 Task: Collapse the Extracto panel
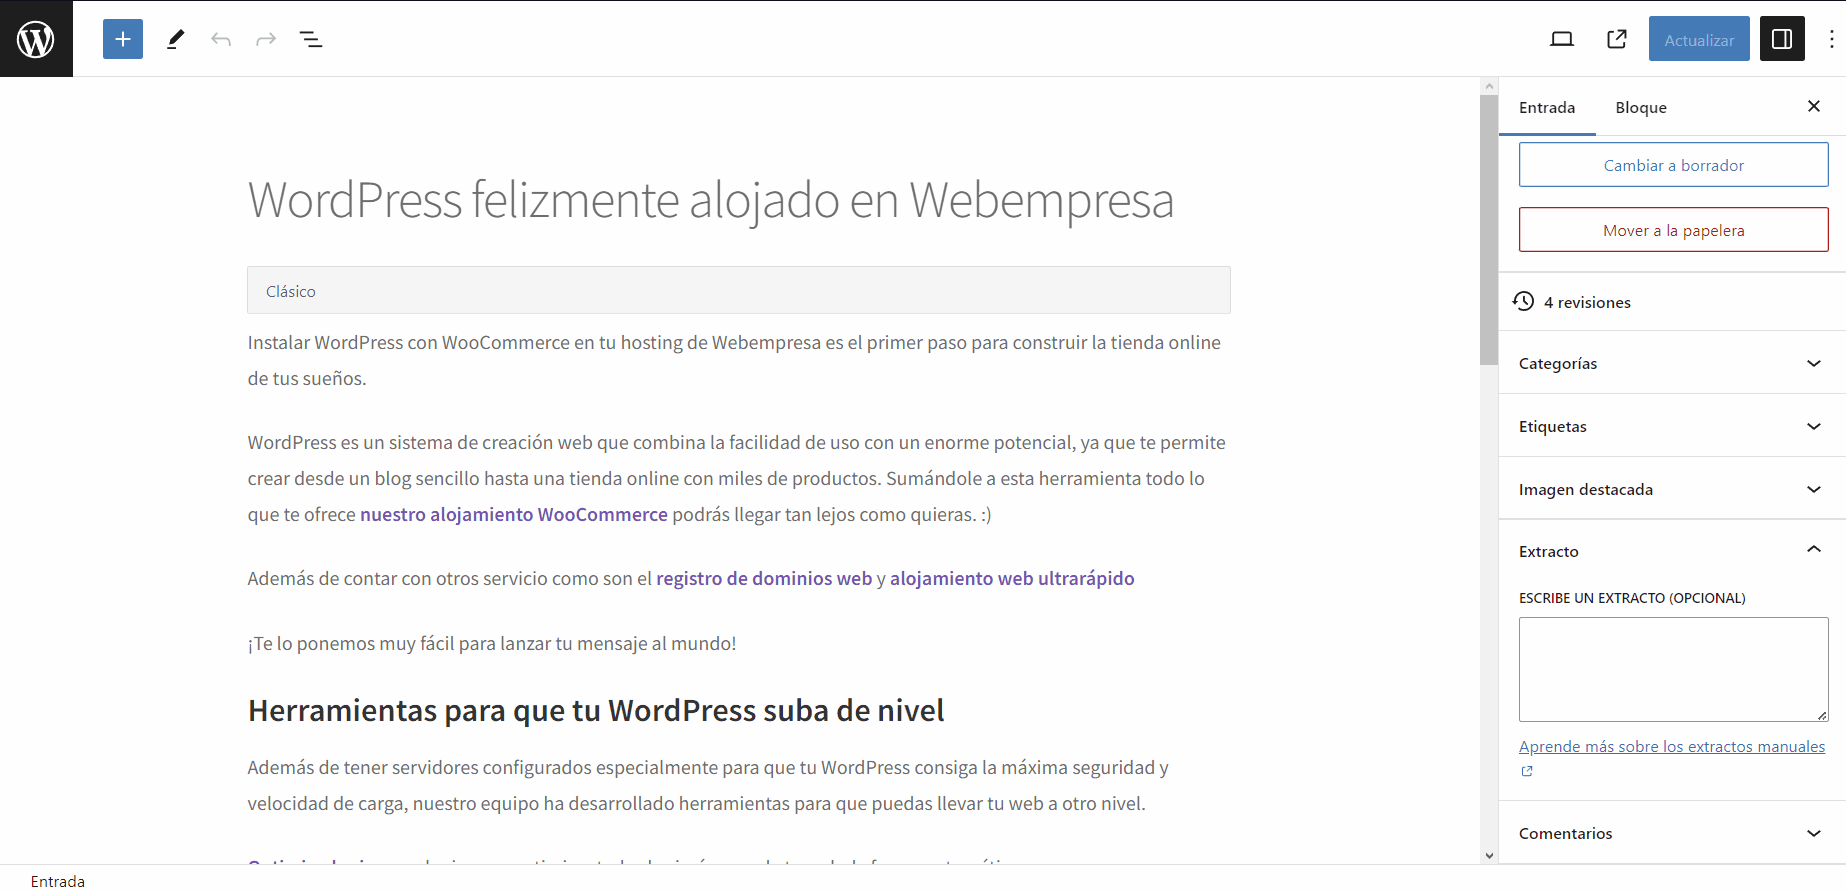point(1672,551)
